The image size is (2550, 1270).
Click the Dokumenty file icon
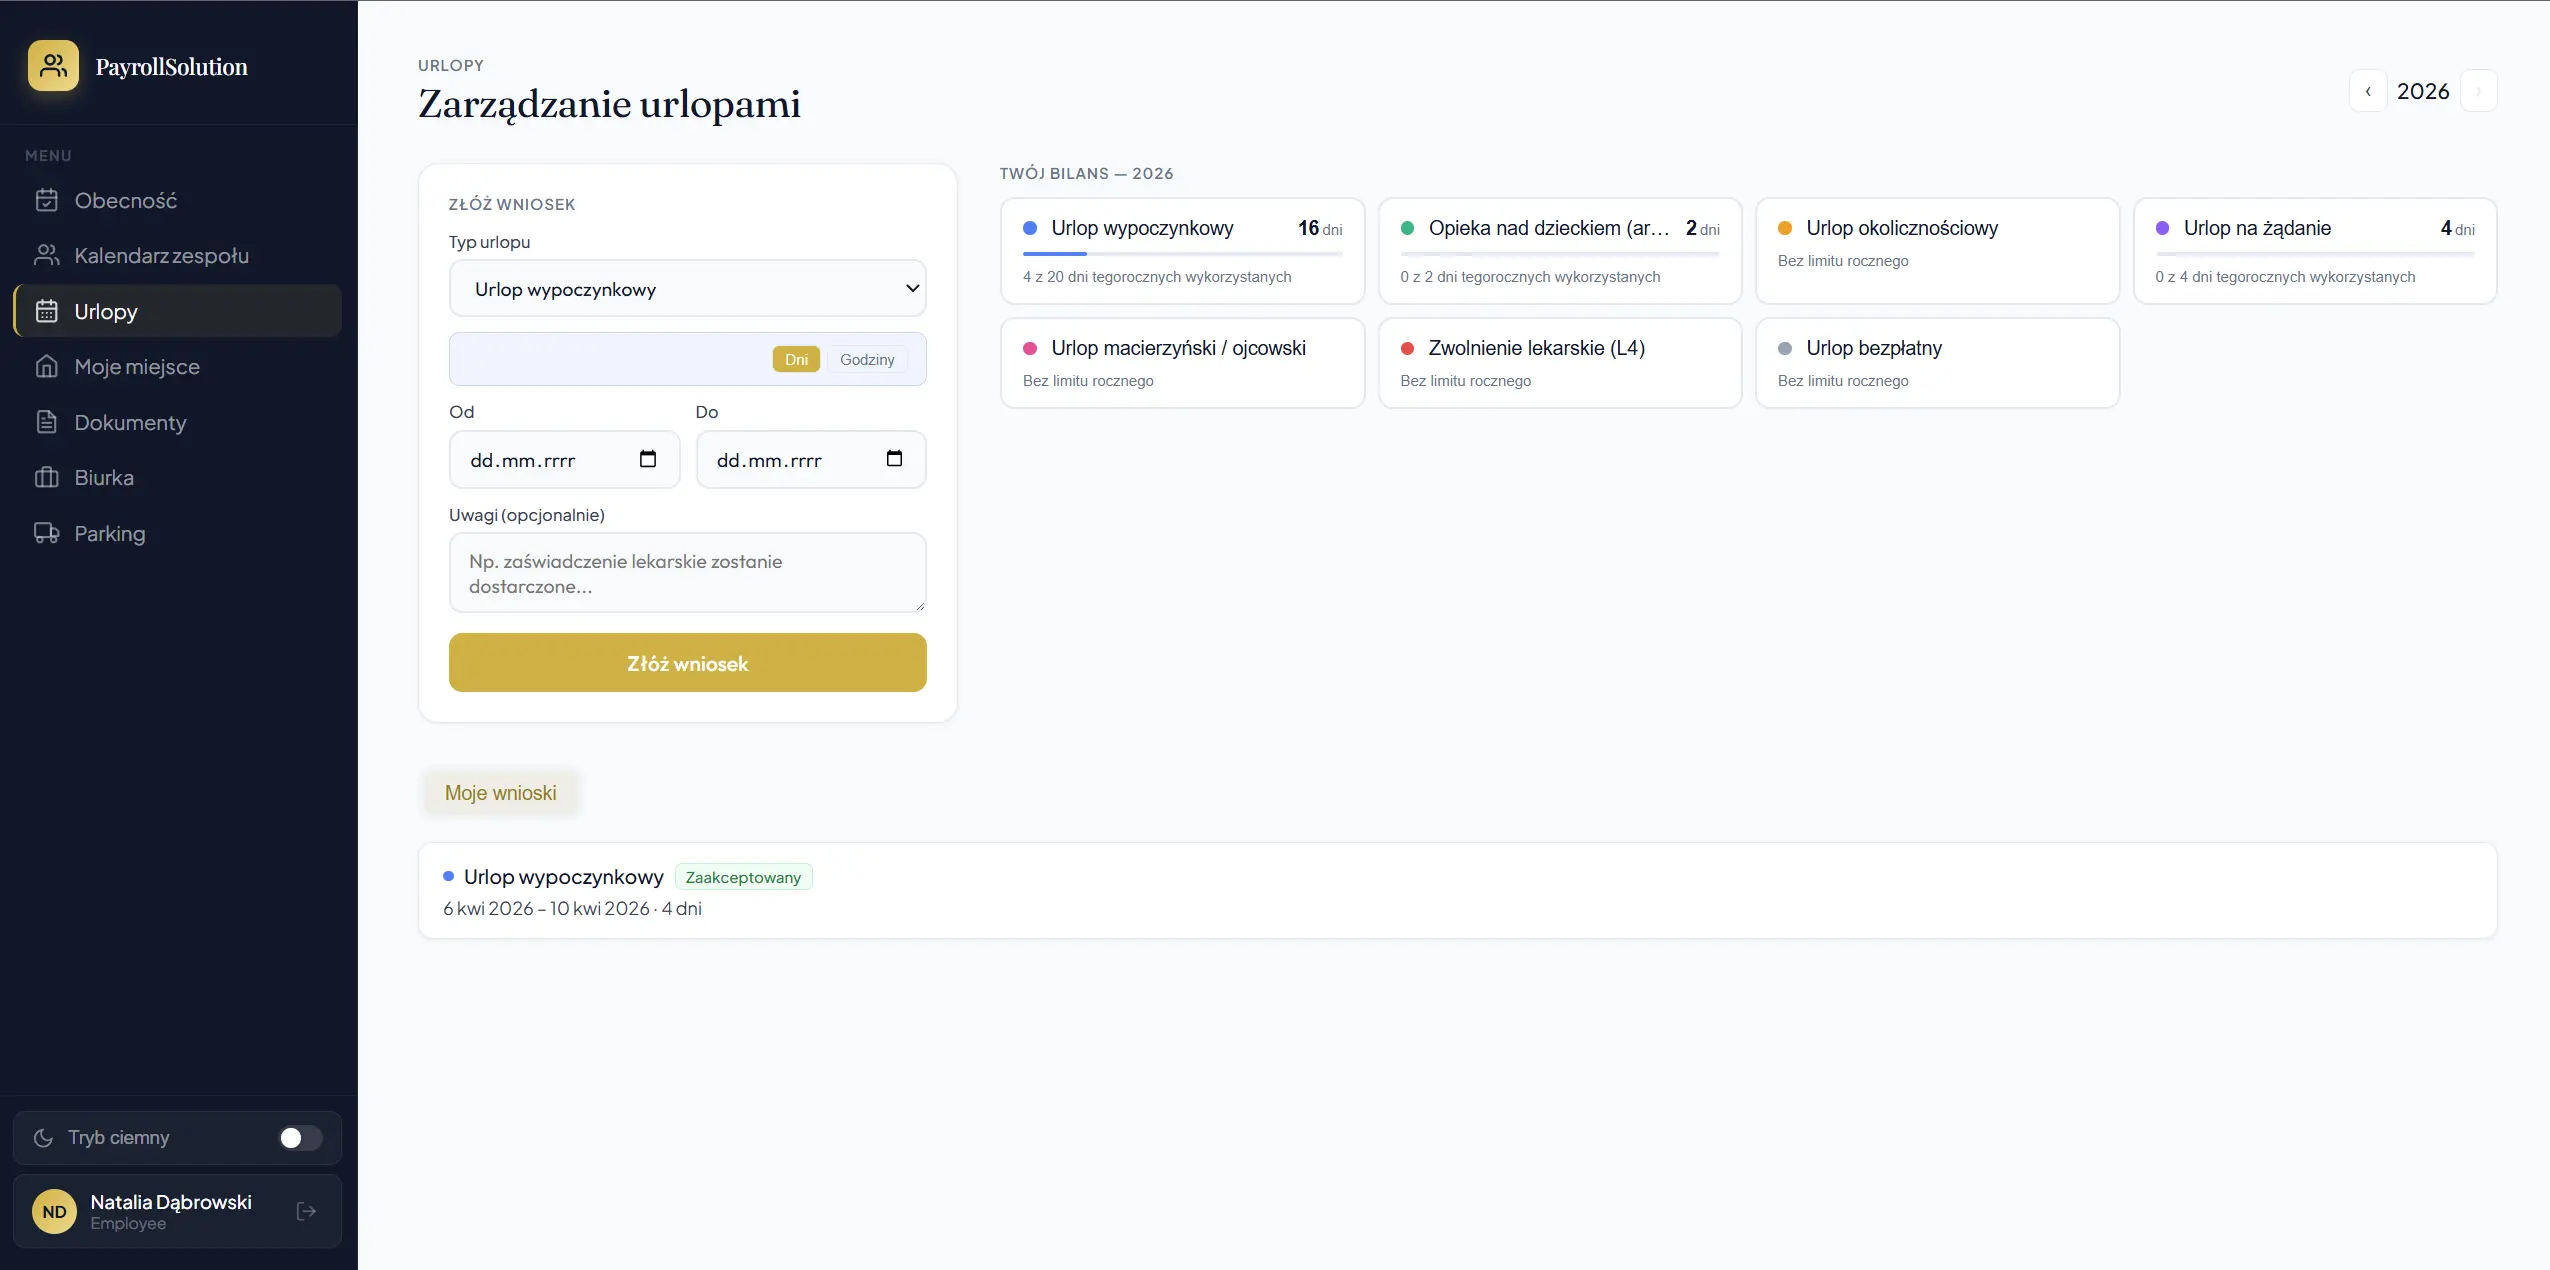46,422
